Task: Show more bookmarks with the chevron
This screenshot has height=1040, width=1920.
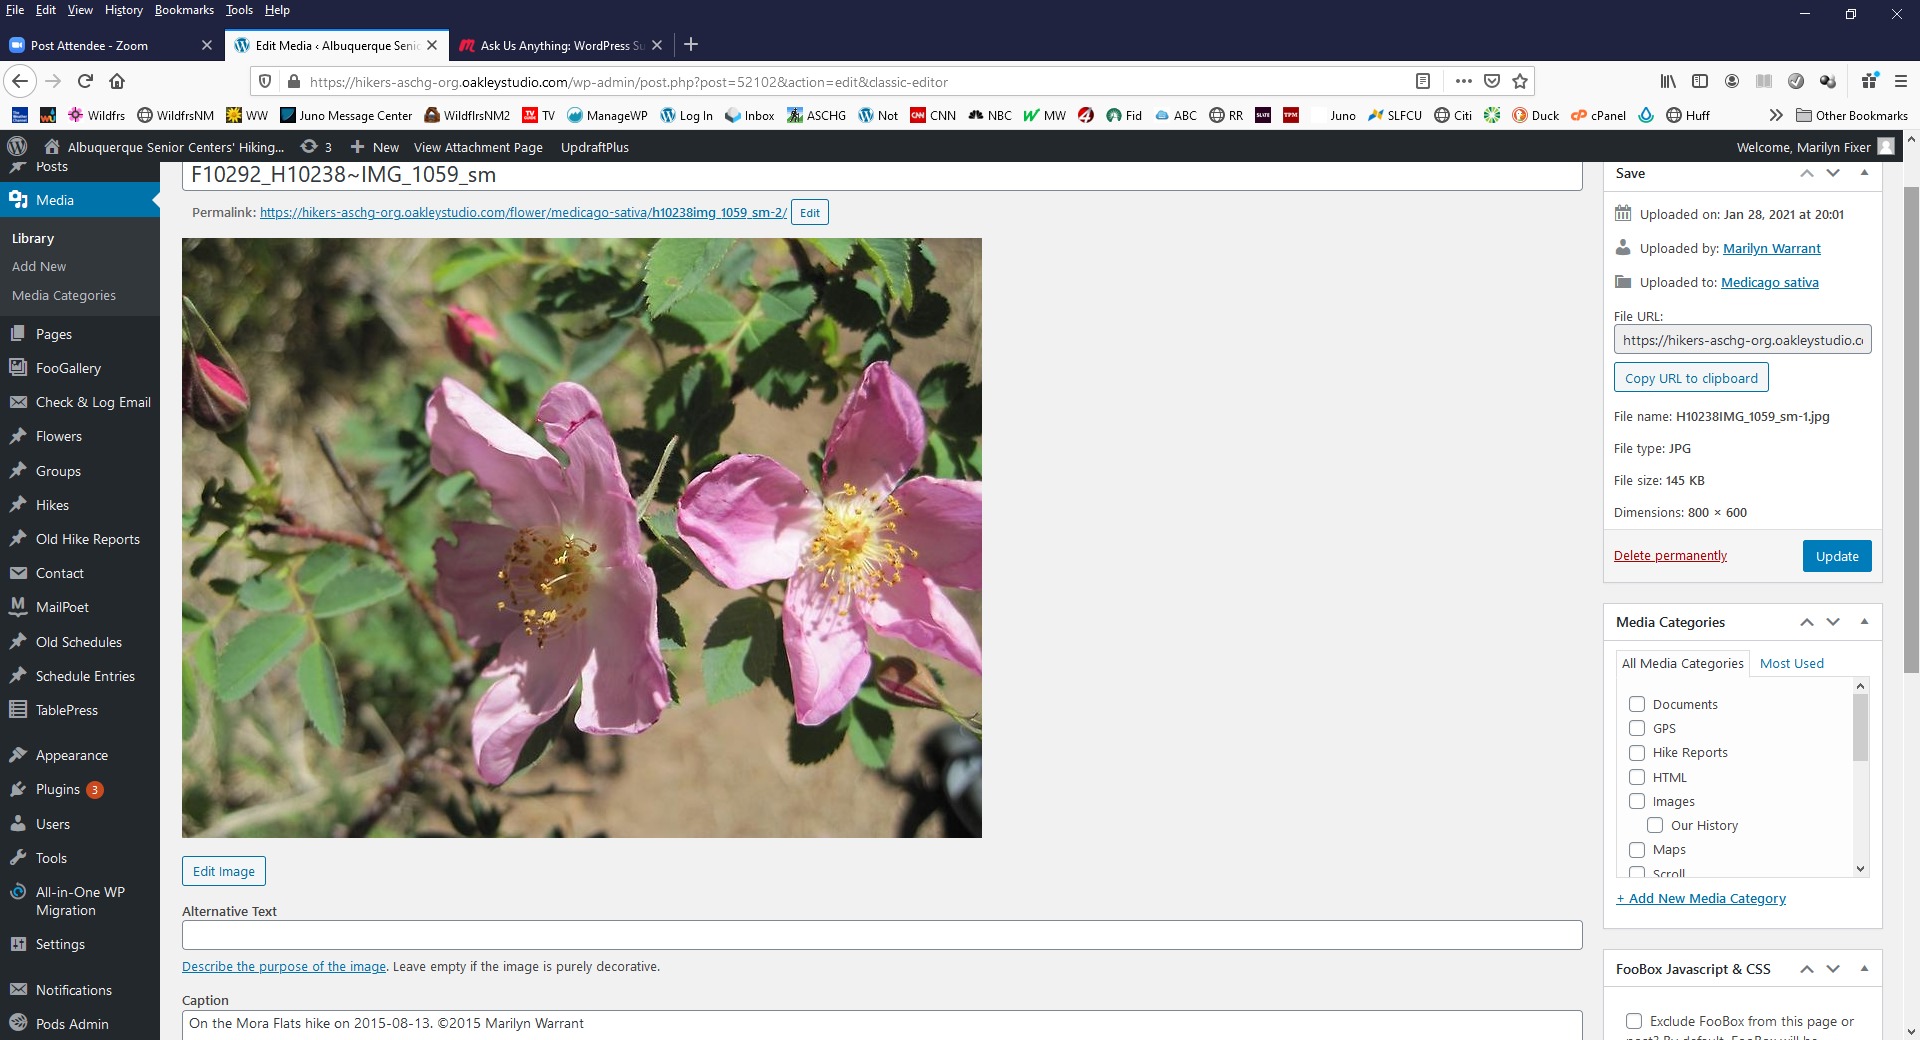Action: (x=1775, y=115)
